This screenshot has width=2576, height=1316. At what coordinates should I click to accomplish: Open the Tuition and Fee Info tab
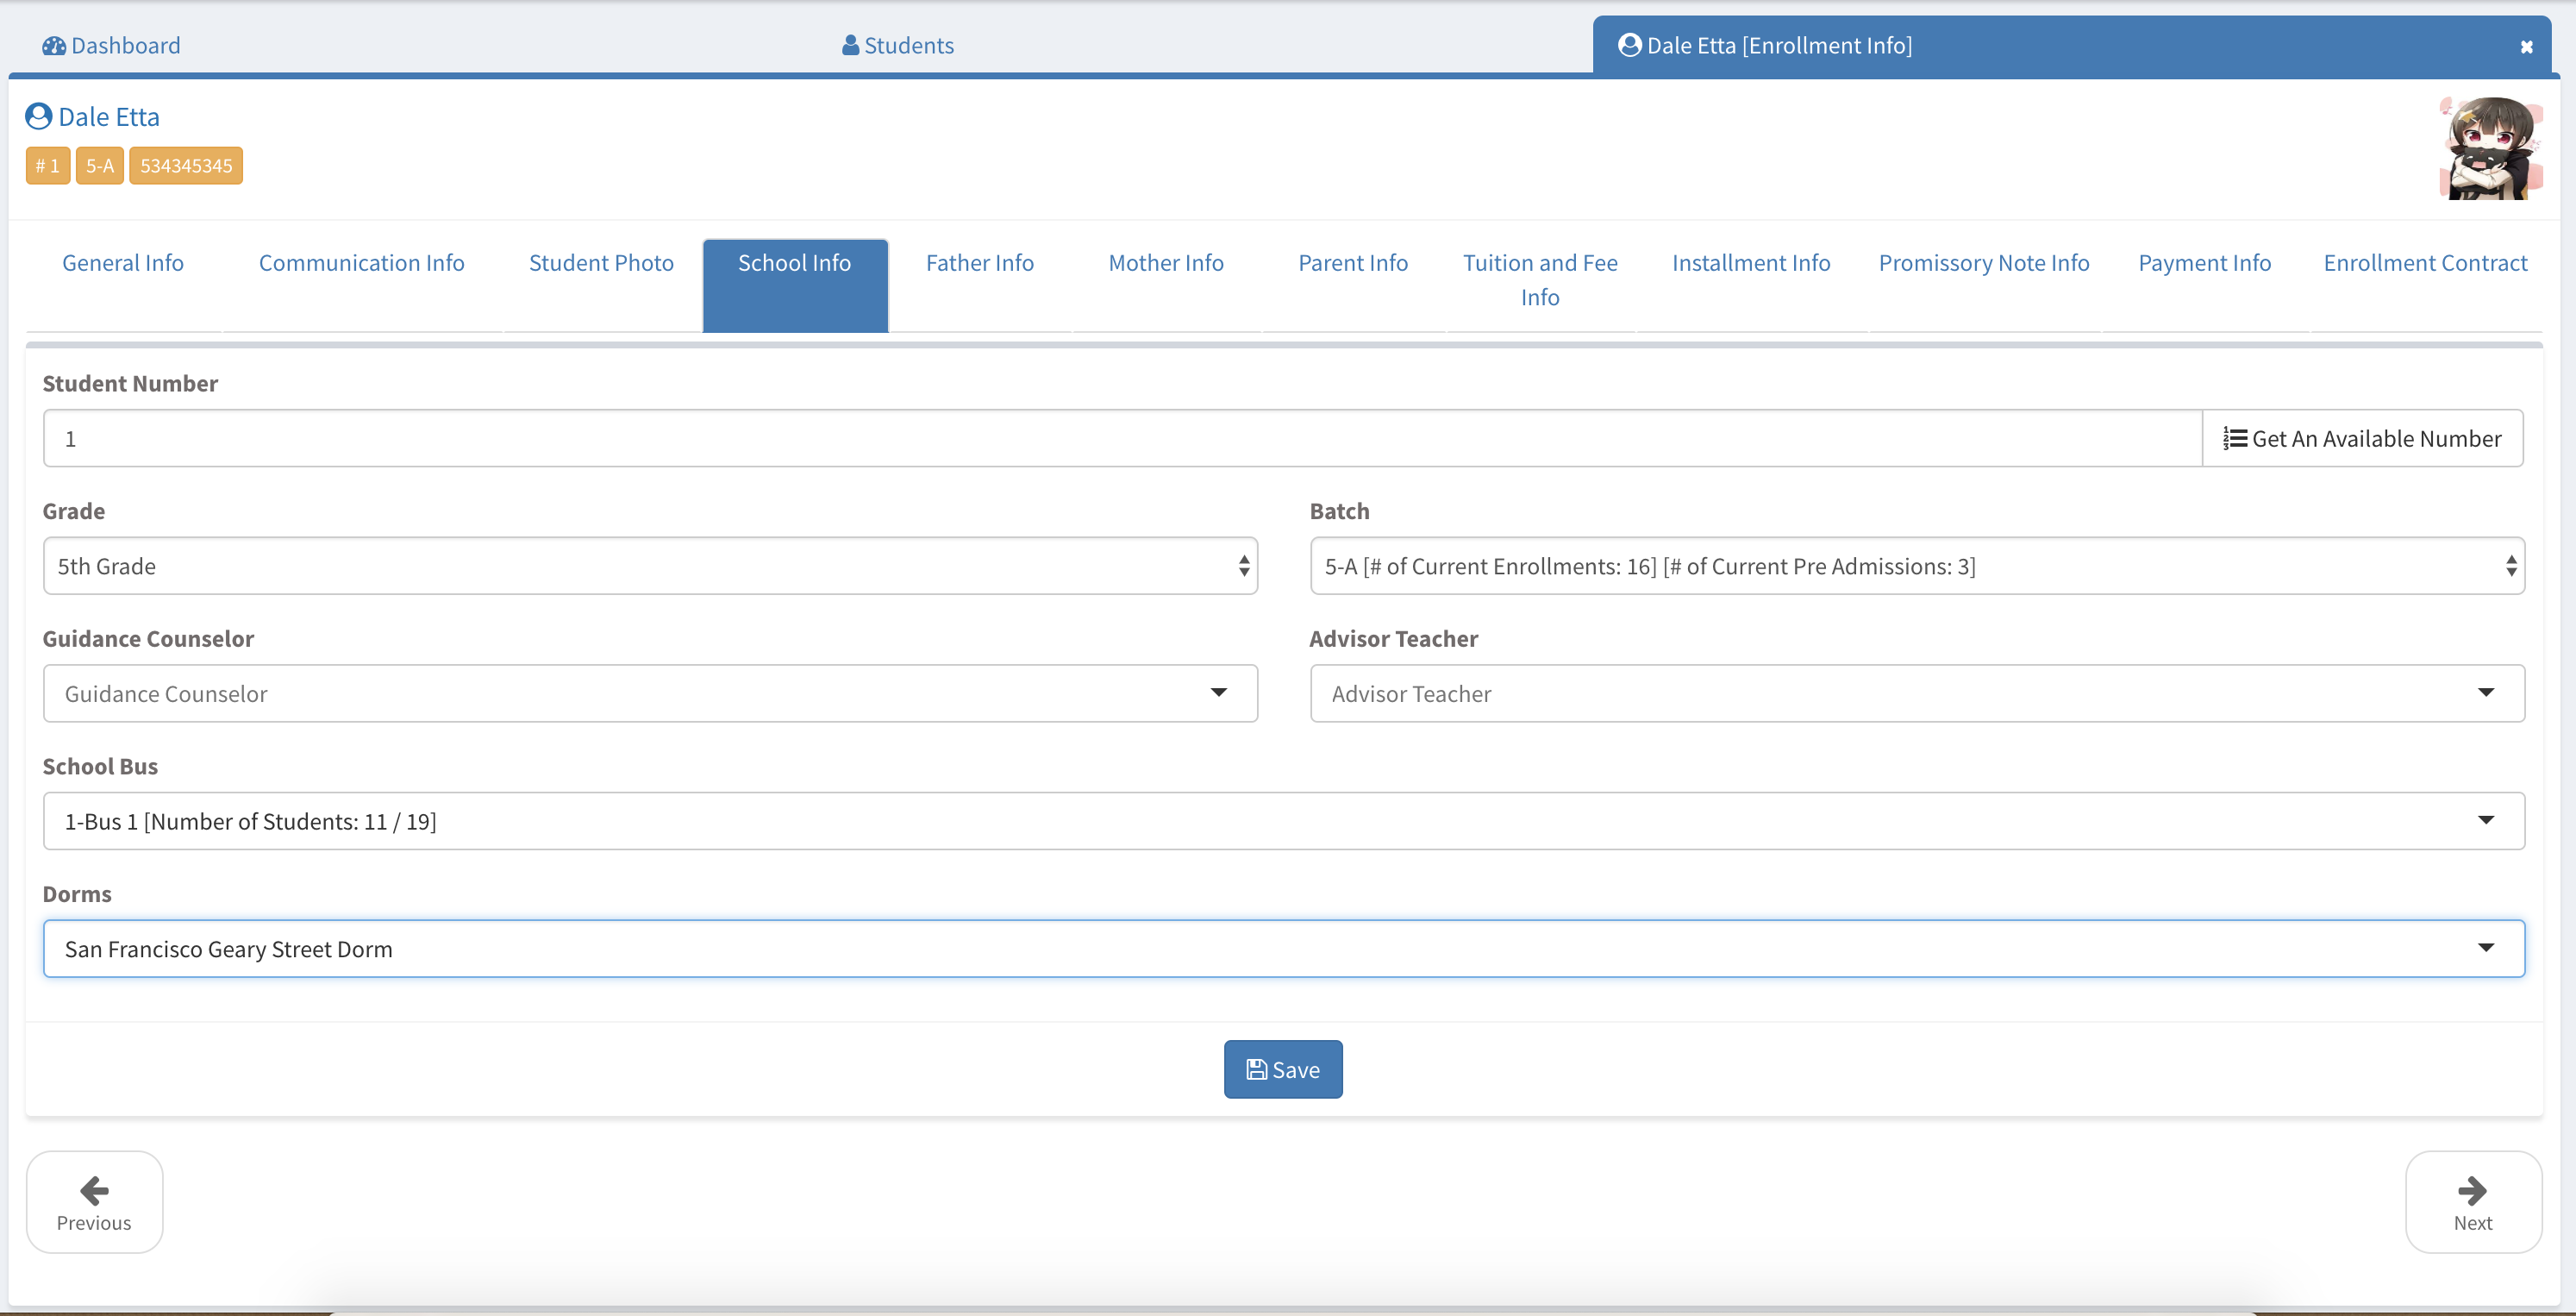coord(1540,285)
